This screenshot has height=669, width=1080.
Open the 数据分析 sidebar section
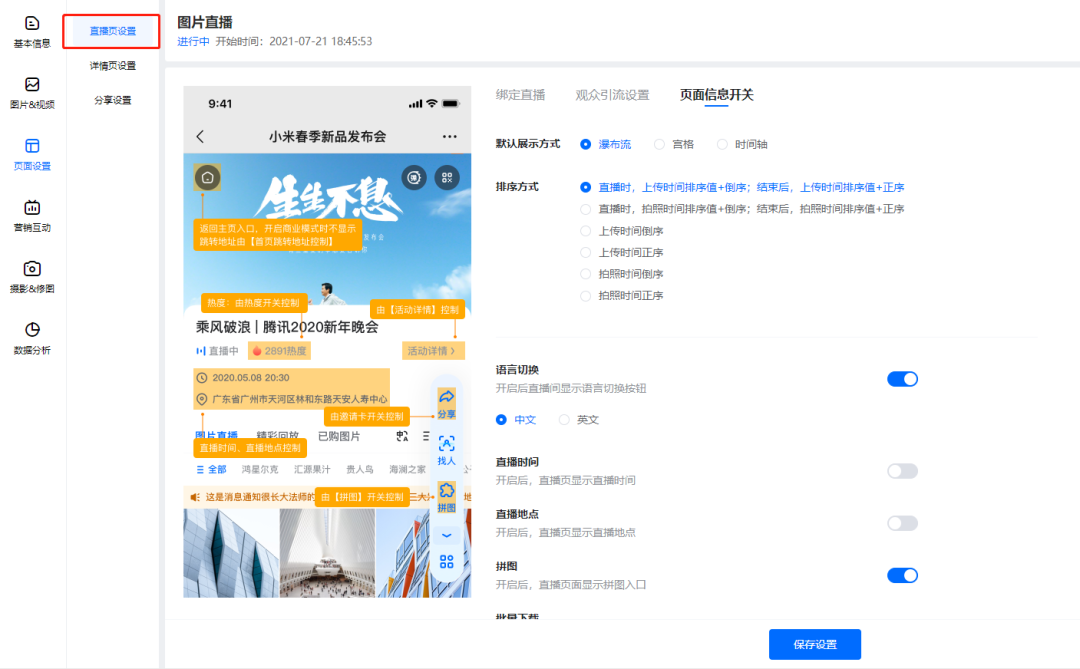click(32, 338)
